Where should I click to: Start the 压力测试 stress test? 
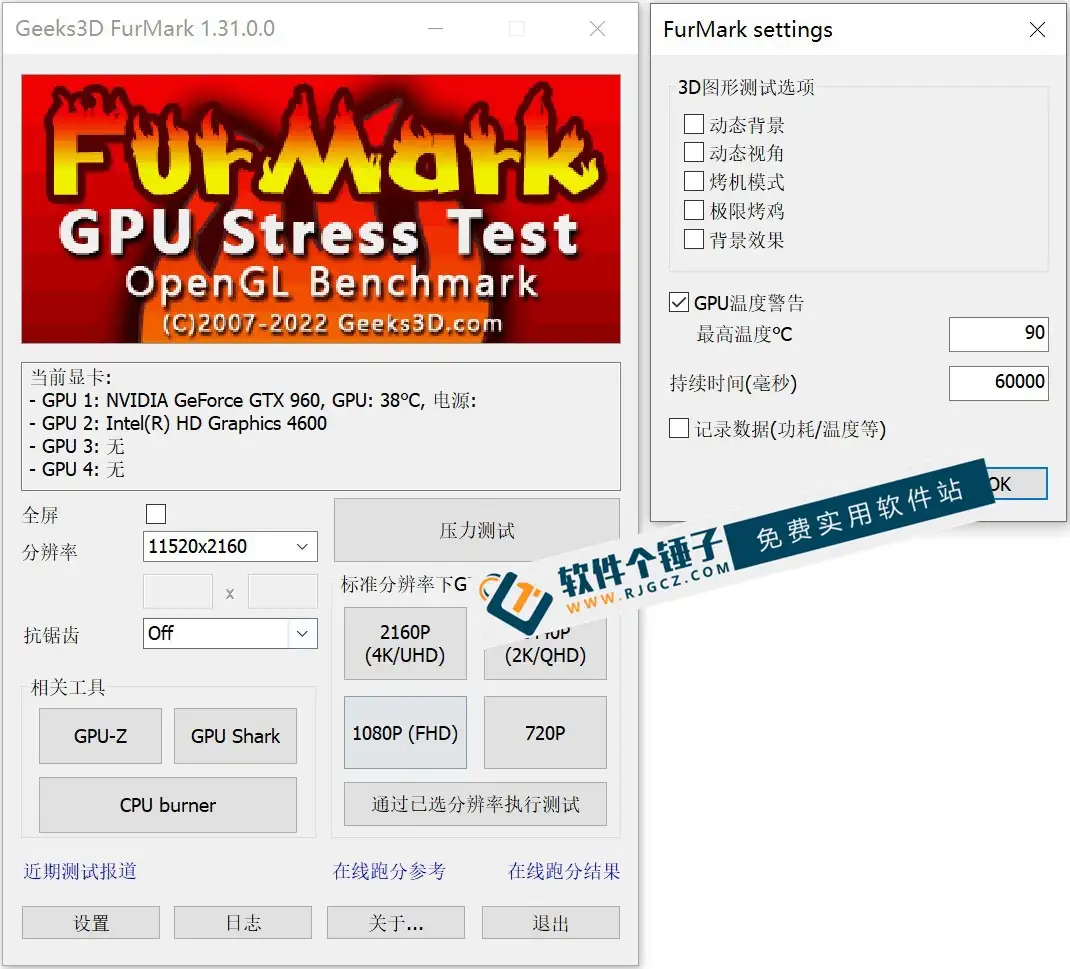click(x=477, y=530)
